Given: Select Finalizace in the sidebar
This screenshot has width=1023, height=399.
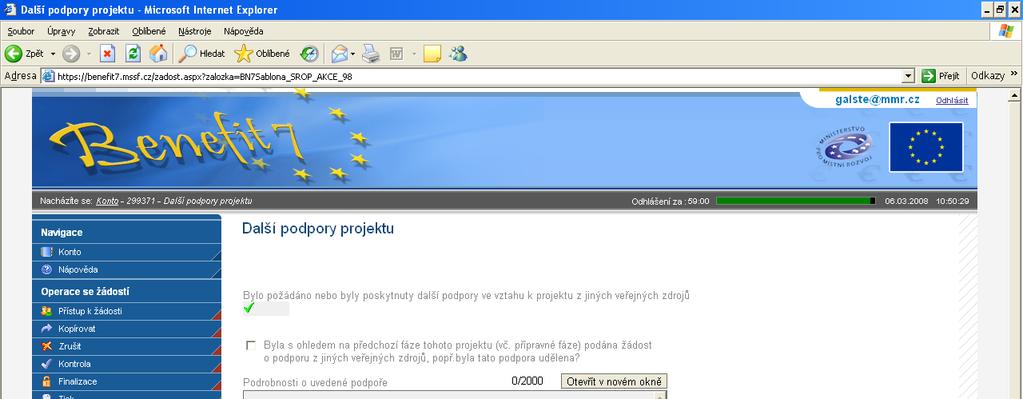Looking at the screenshot, I should point(127,381).
